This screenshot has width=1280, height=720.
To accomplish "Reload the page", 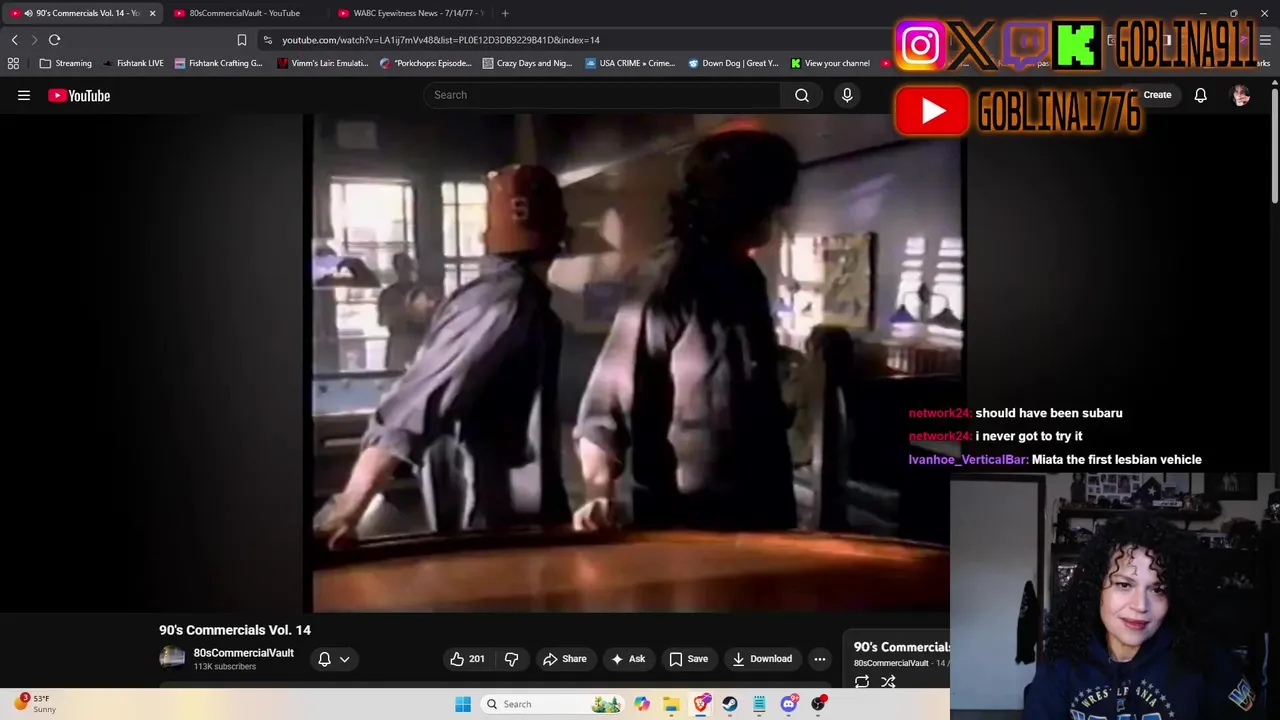I will [x=54, y=40].
